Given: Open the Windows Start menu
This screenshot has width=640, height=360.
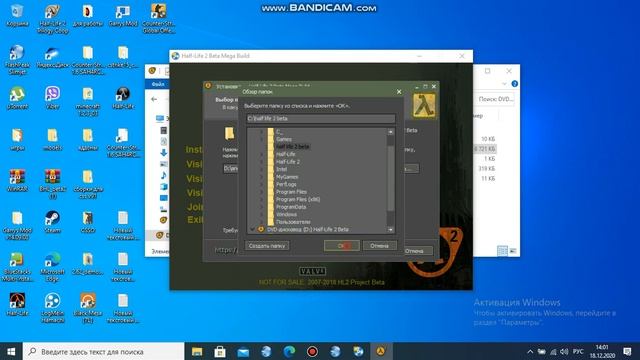Looking at the screenshot, I should coord(11,351).
